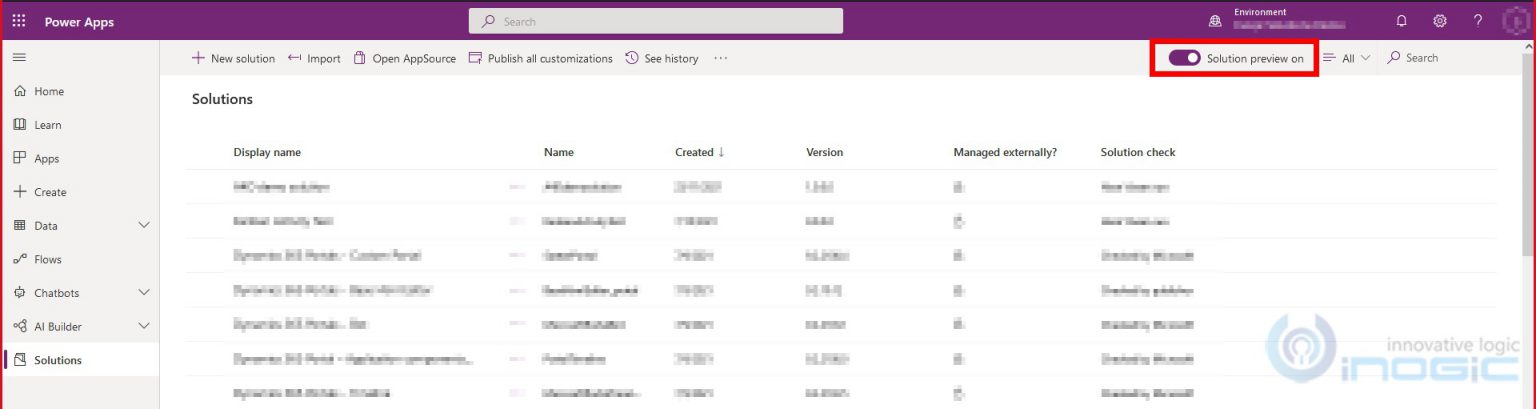Click Publish all customizations

(540, 59)
